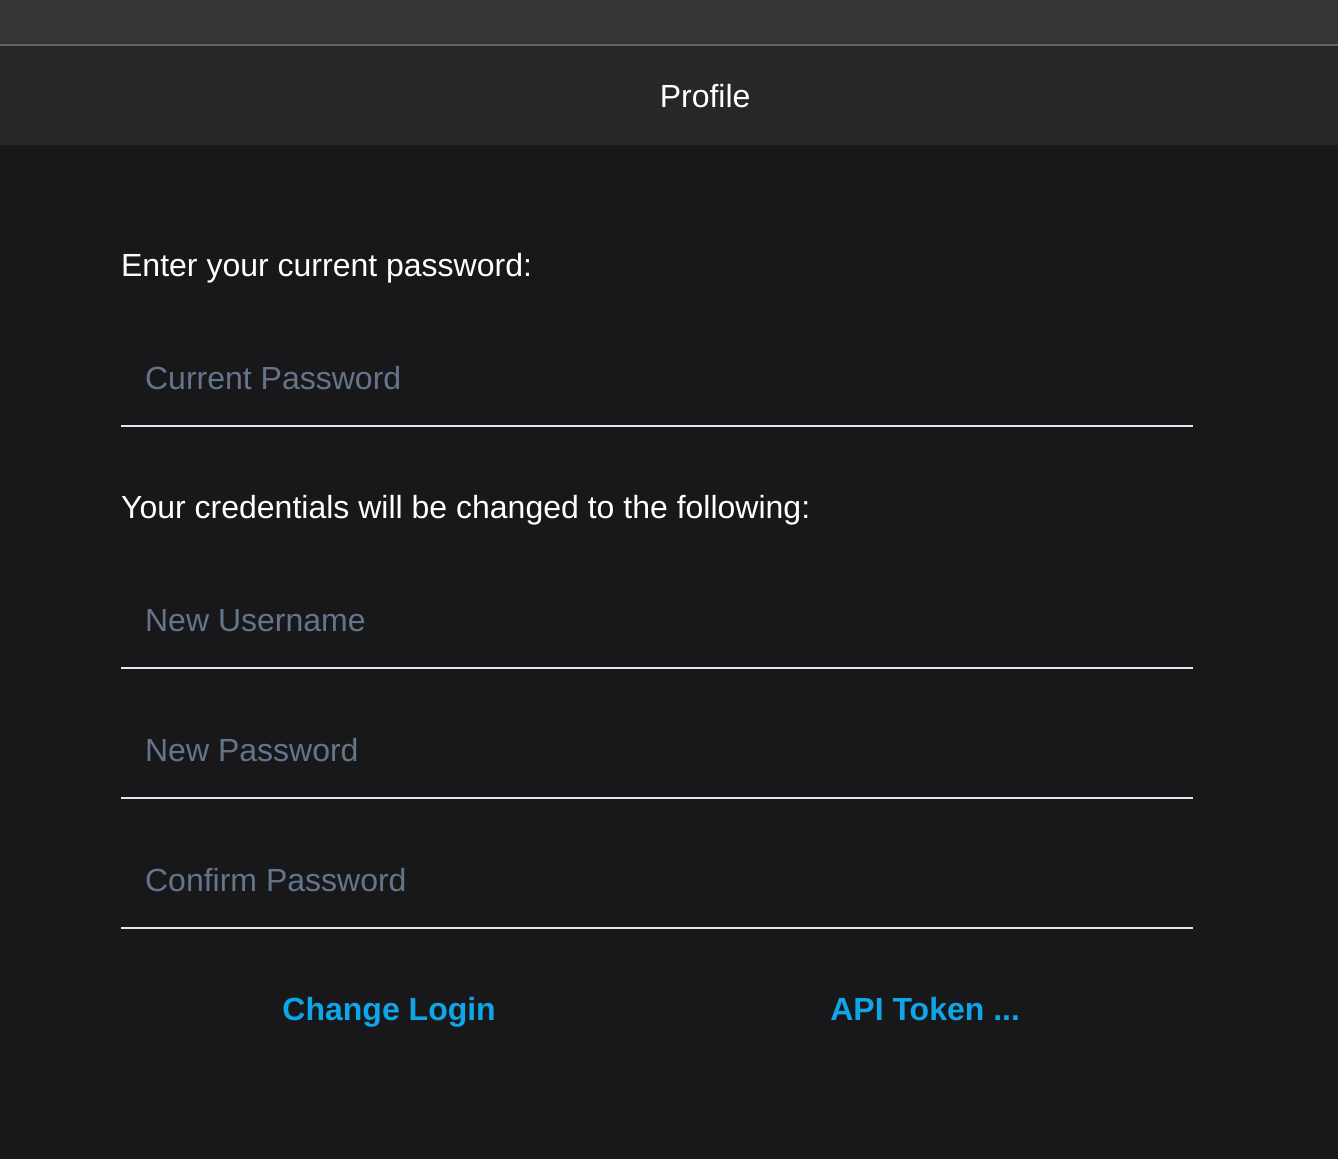Click the Change Login button
This screenshot has width=1338, height=1159.
389,1009
